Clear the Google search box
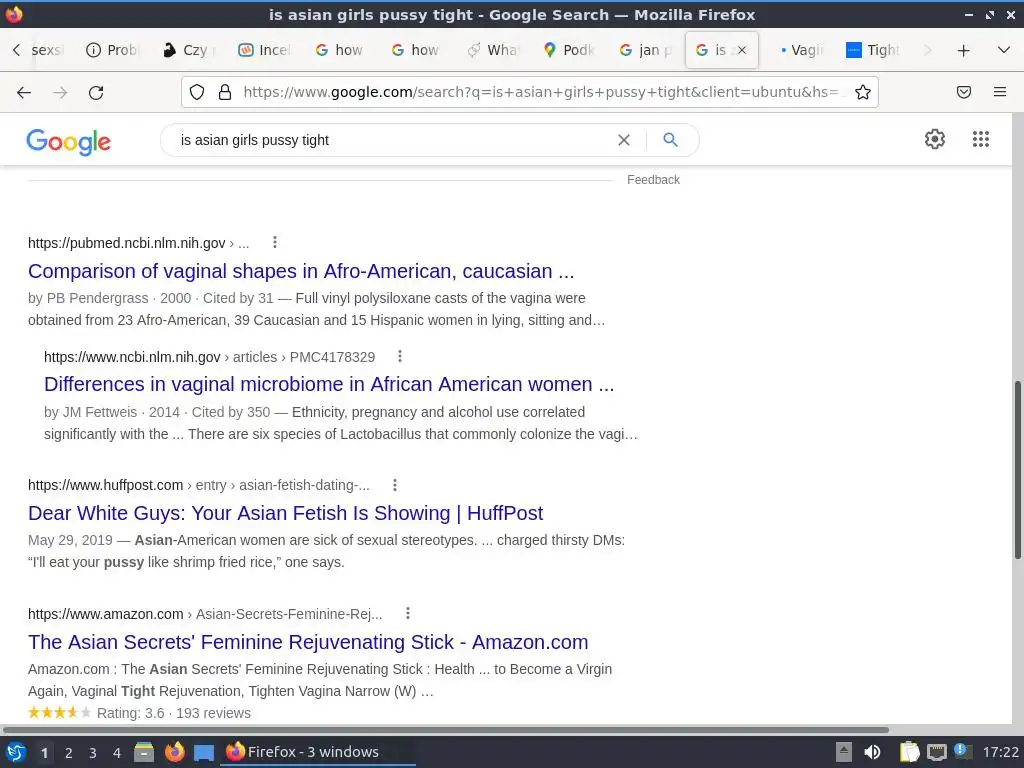 [x=624, y=140]
